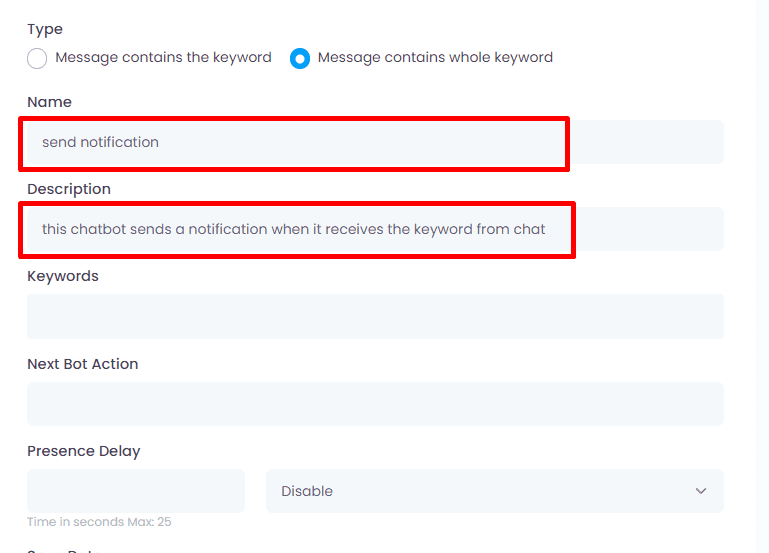The image size is (769, 553).
Task: Click the "Message contains whole keyword" label text
Action: click(x=435, y=58)
